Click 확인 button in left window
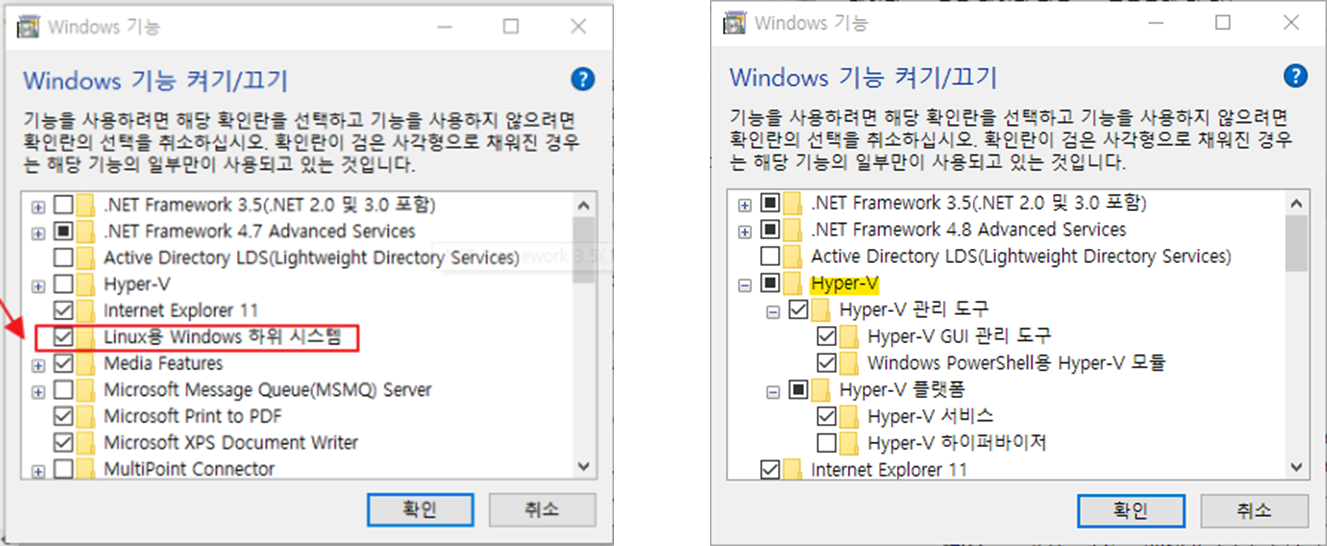 pyautogui.click(x=420, y=509)
